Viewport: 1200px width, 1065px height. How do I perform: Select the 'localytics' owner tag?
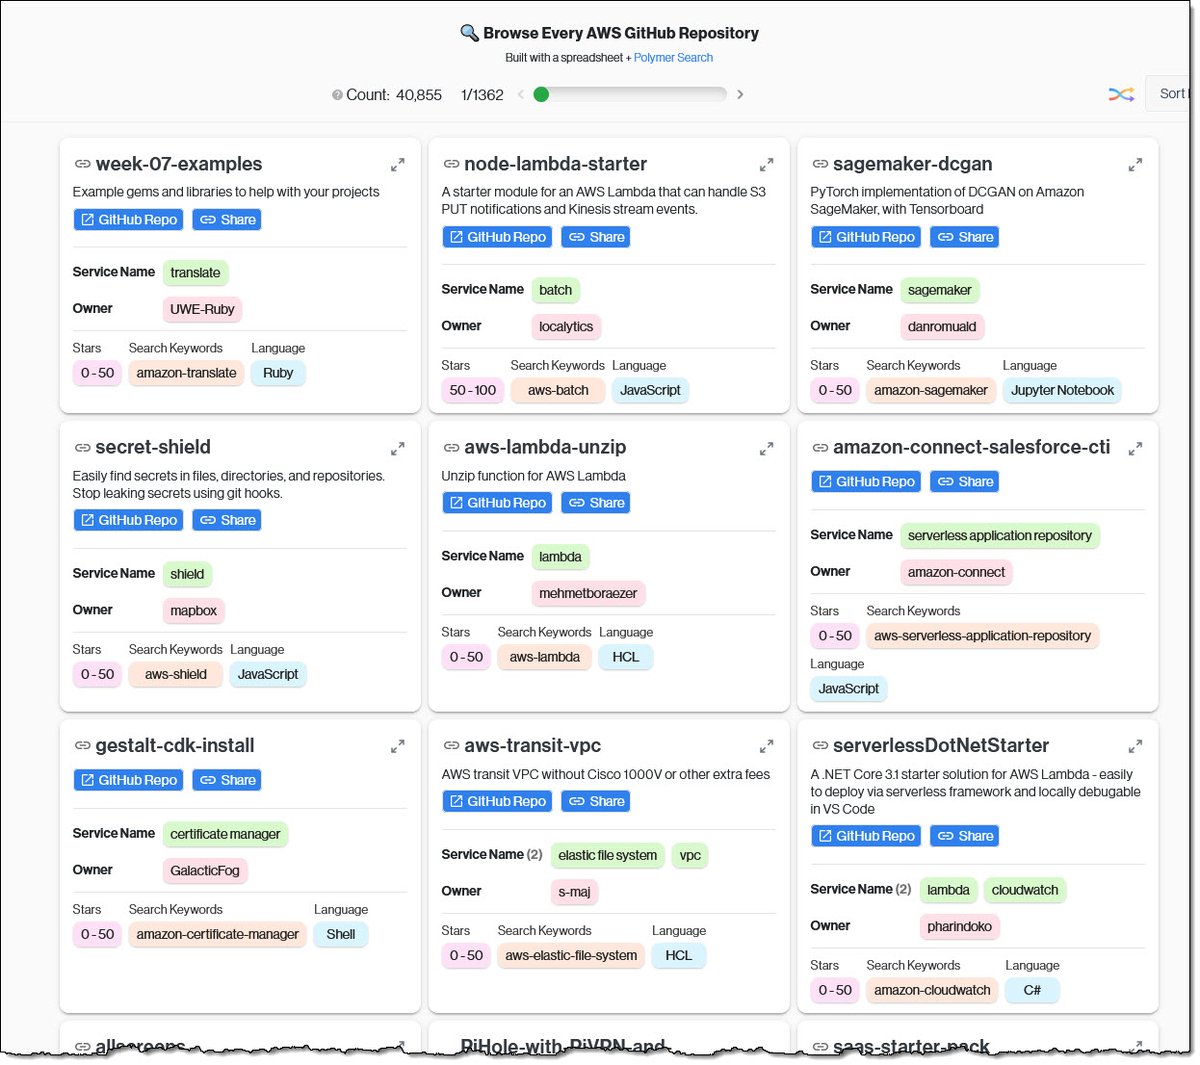pos(566,327)
